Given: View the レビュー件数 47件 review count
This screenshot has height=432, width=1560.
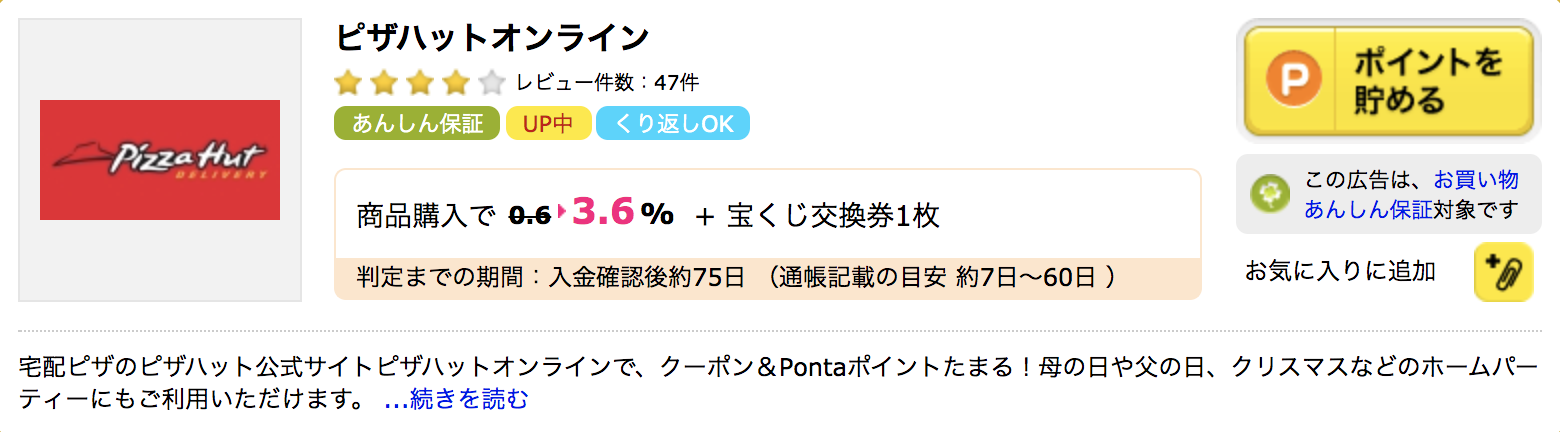Looking at the screenshot, I should [x=607, y=82].
